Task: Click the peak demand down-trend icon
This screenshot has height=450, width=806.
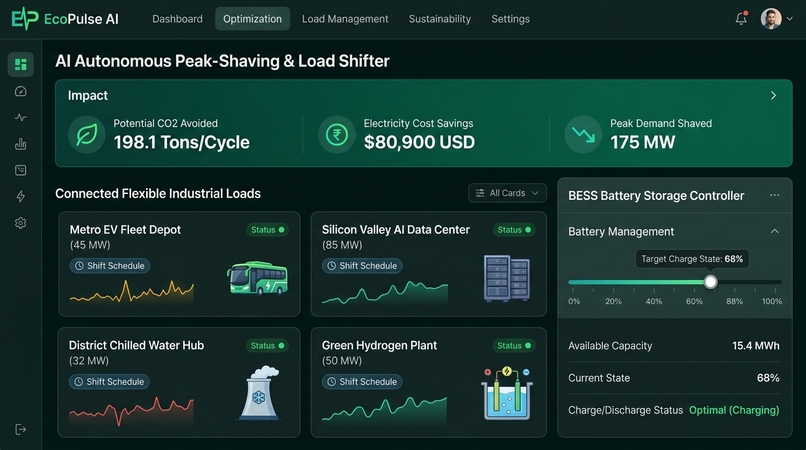Action: point(583,135)
